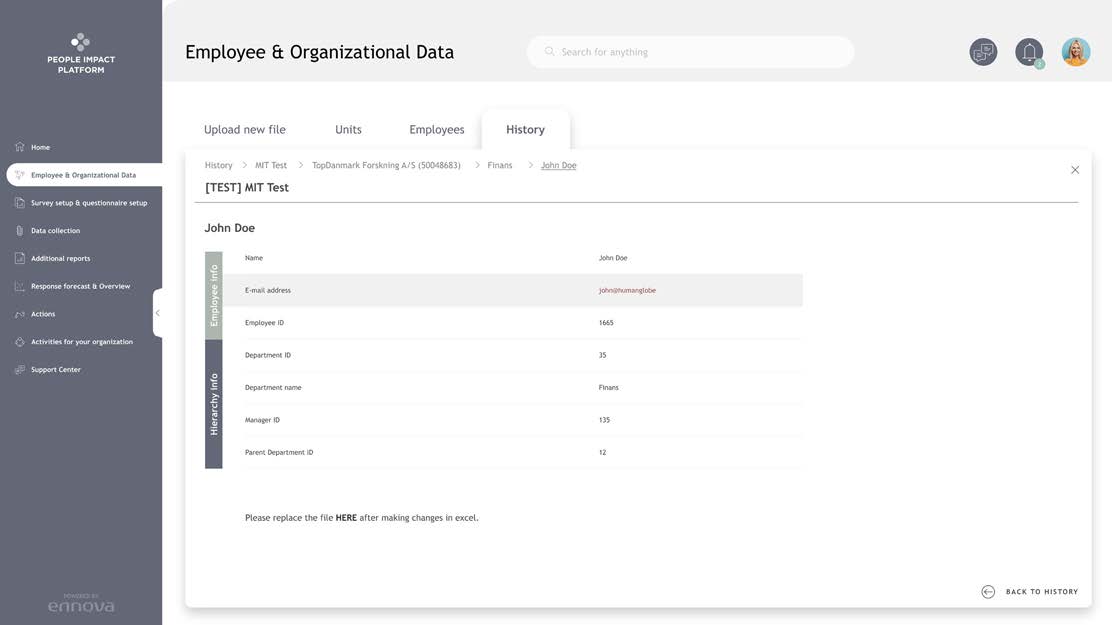
Task: Open the user profile avatar menu
Action: pos(1076,52)
